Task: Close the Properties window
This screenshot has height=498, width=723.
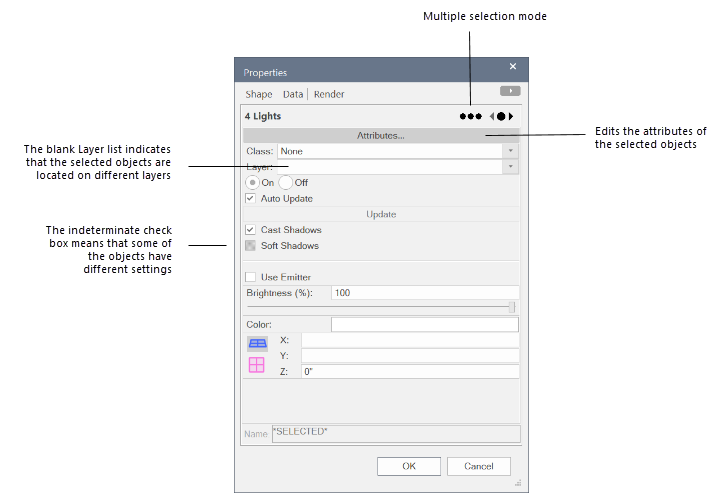Action: (x=513, y=67)
